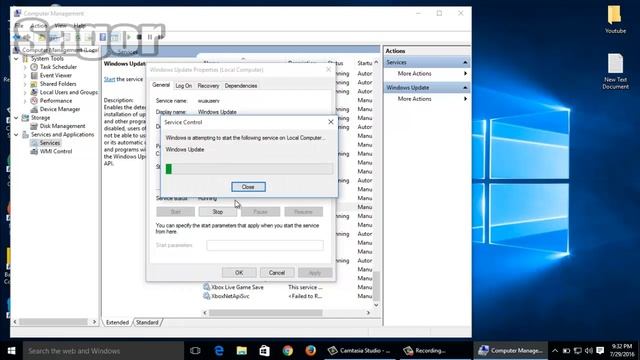Click Cancel in Windows Update Properties
The height and width of the screenshot is (360, 640).
click(277, 273)
